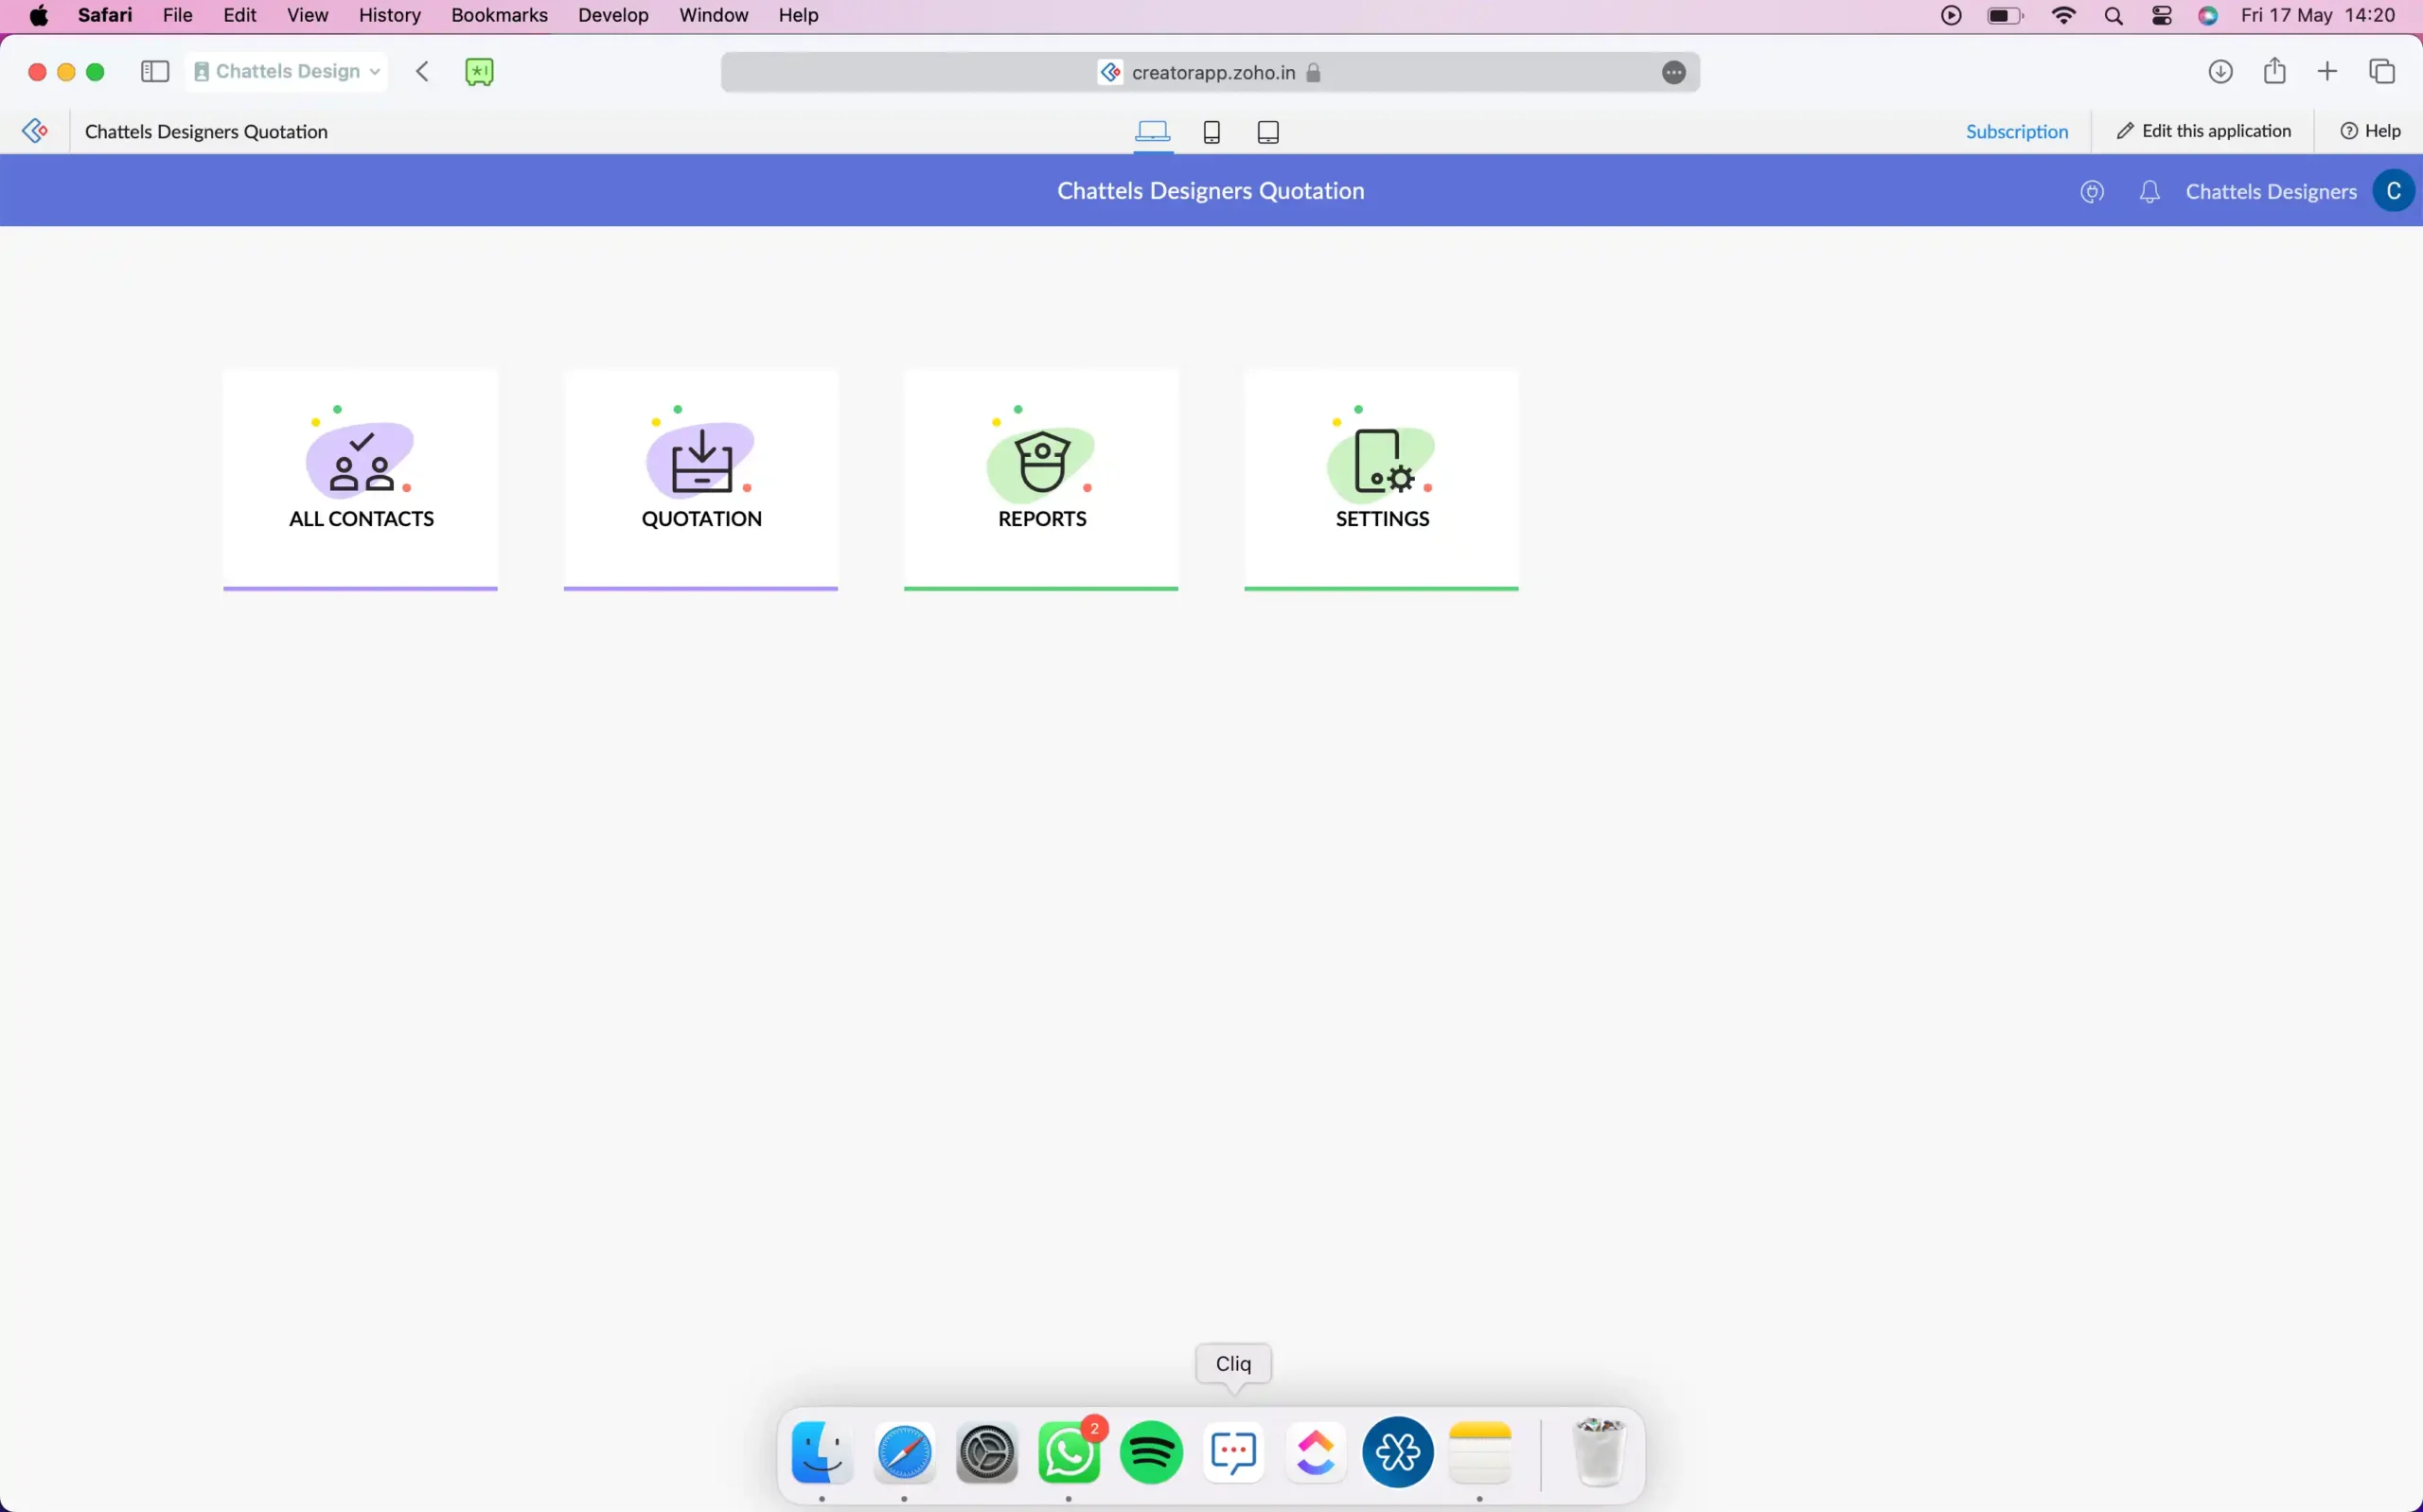Open the ALL CONTACTS tile
Screen dimensions: 2423x1512
360,480
